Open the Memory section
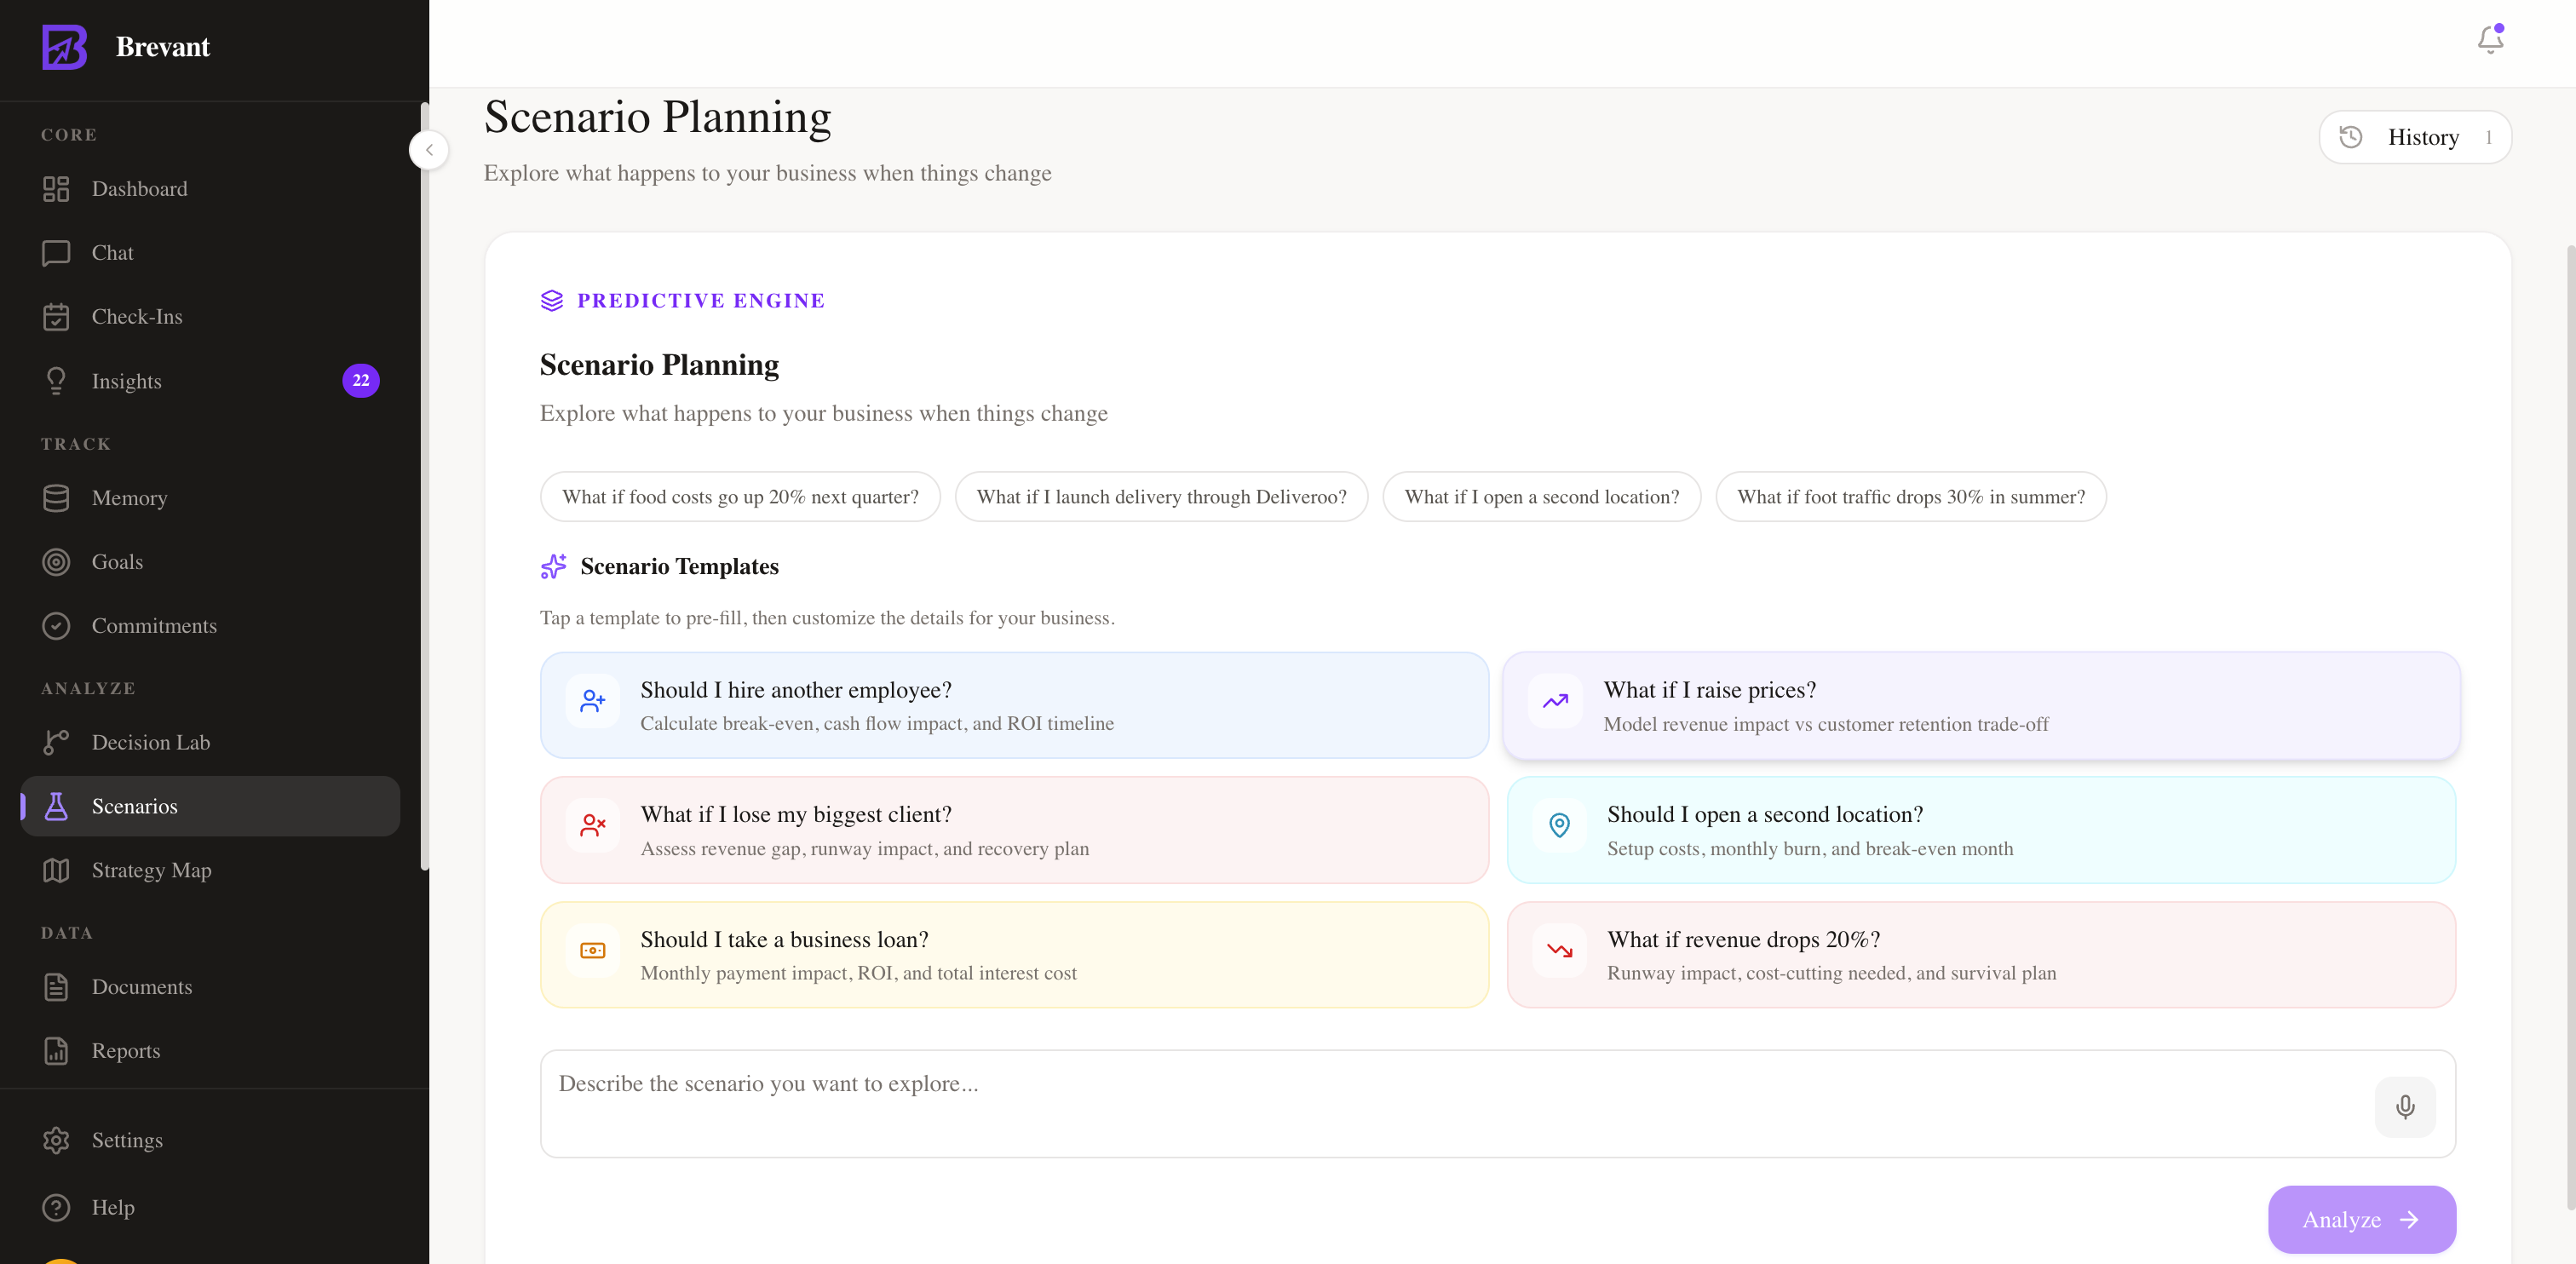This screenshot has width=2576, height=1264. point(129,498)
